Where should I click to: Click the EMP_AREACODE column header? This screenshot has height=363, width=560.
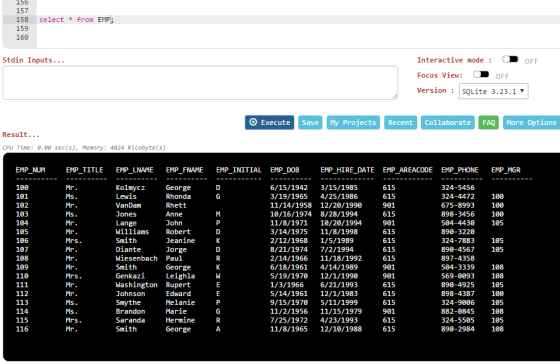(408, 170)
